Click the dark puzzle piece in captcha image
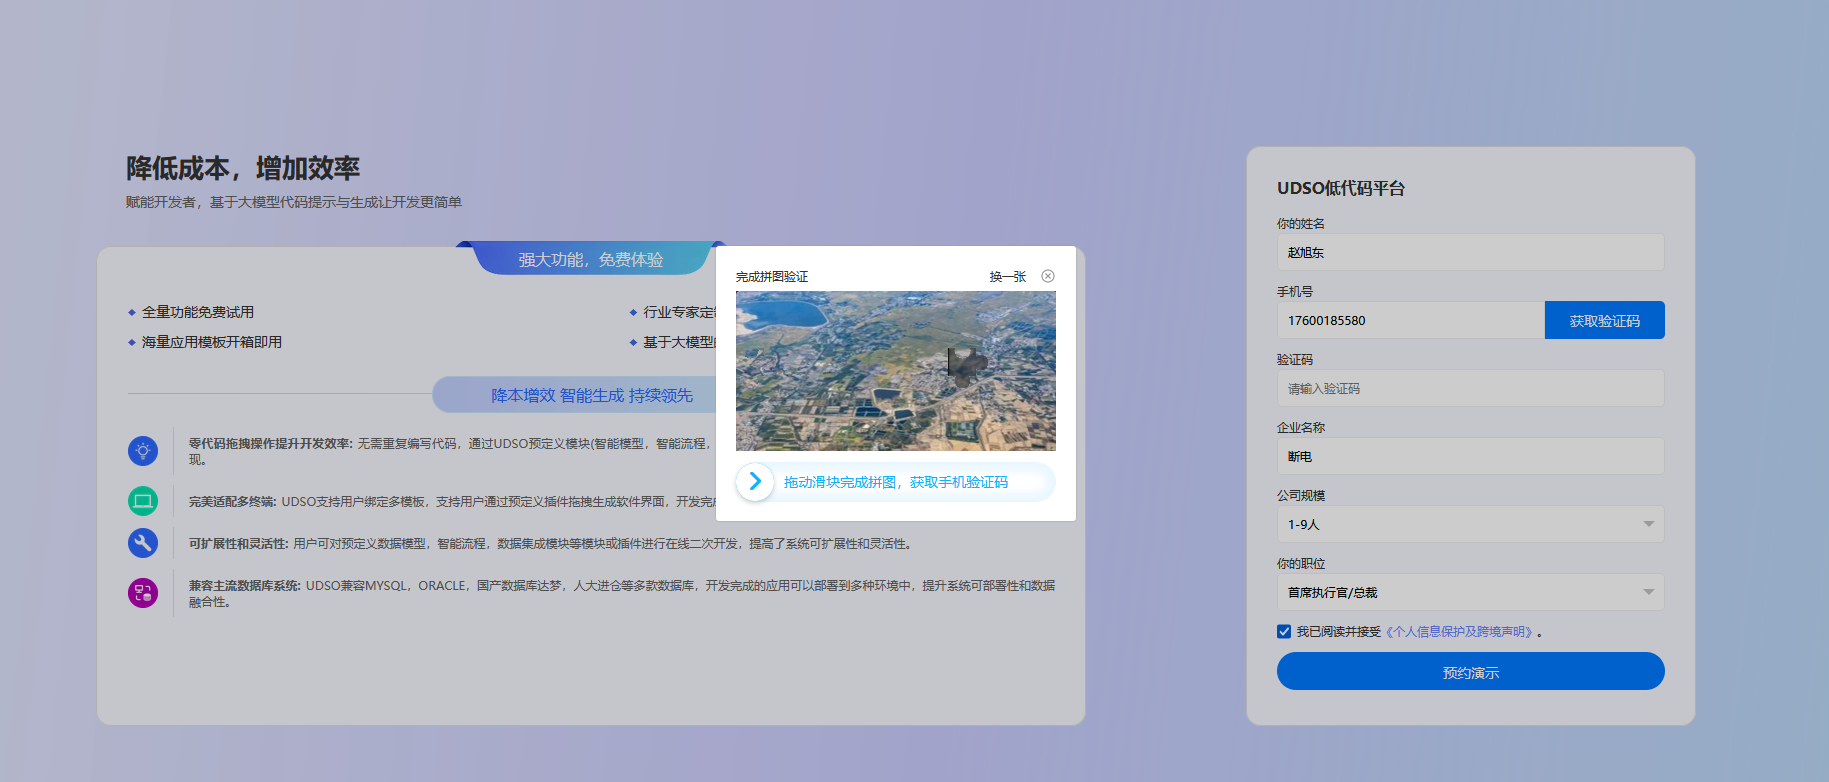This screenshot has height=782, width=1829. pos(965,366)
